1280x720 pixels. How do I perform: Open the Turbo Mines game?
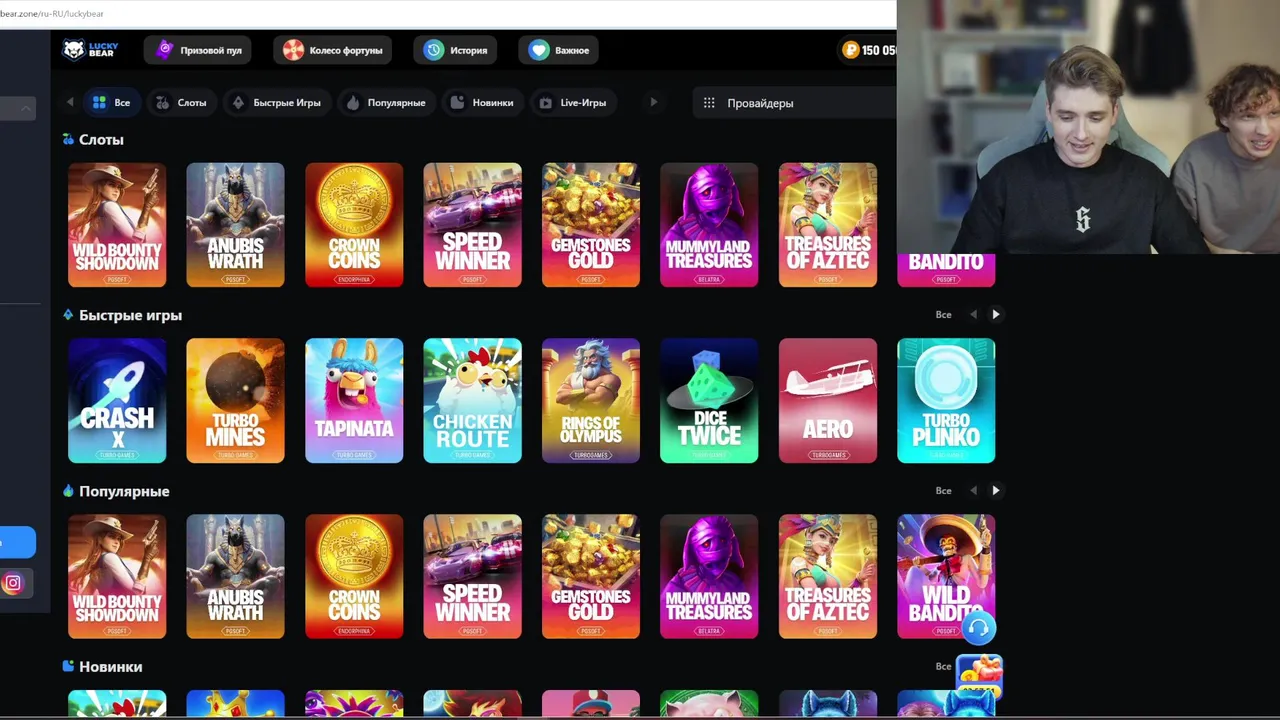(x=235, y=401)
